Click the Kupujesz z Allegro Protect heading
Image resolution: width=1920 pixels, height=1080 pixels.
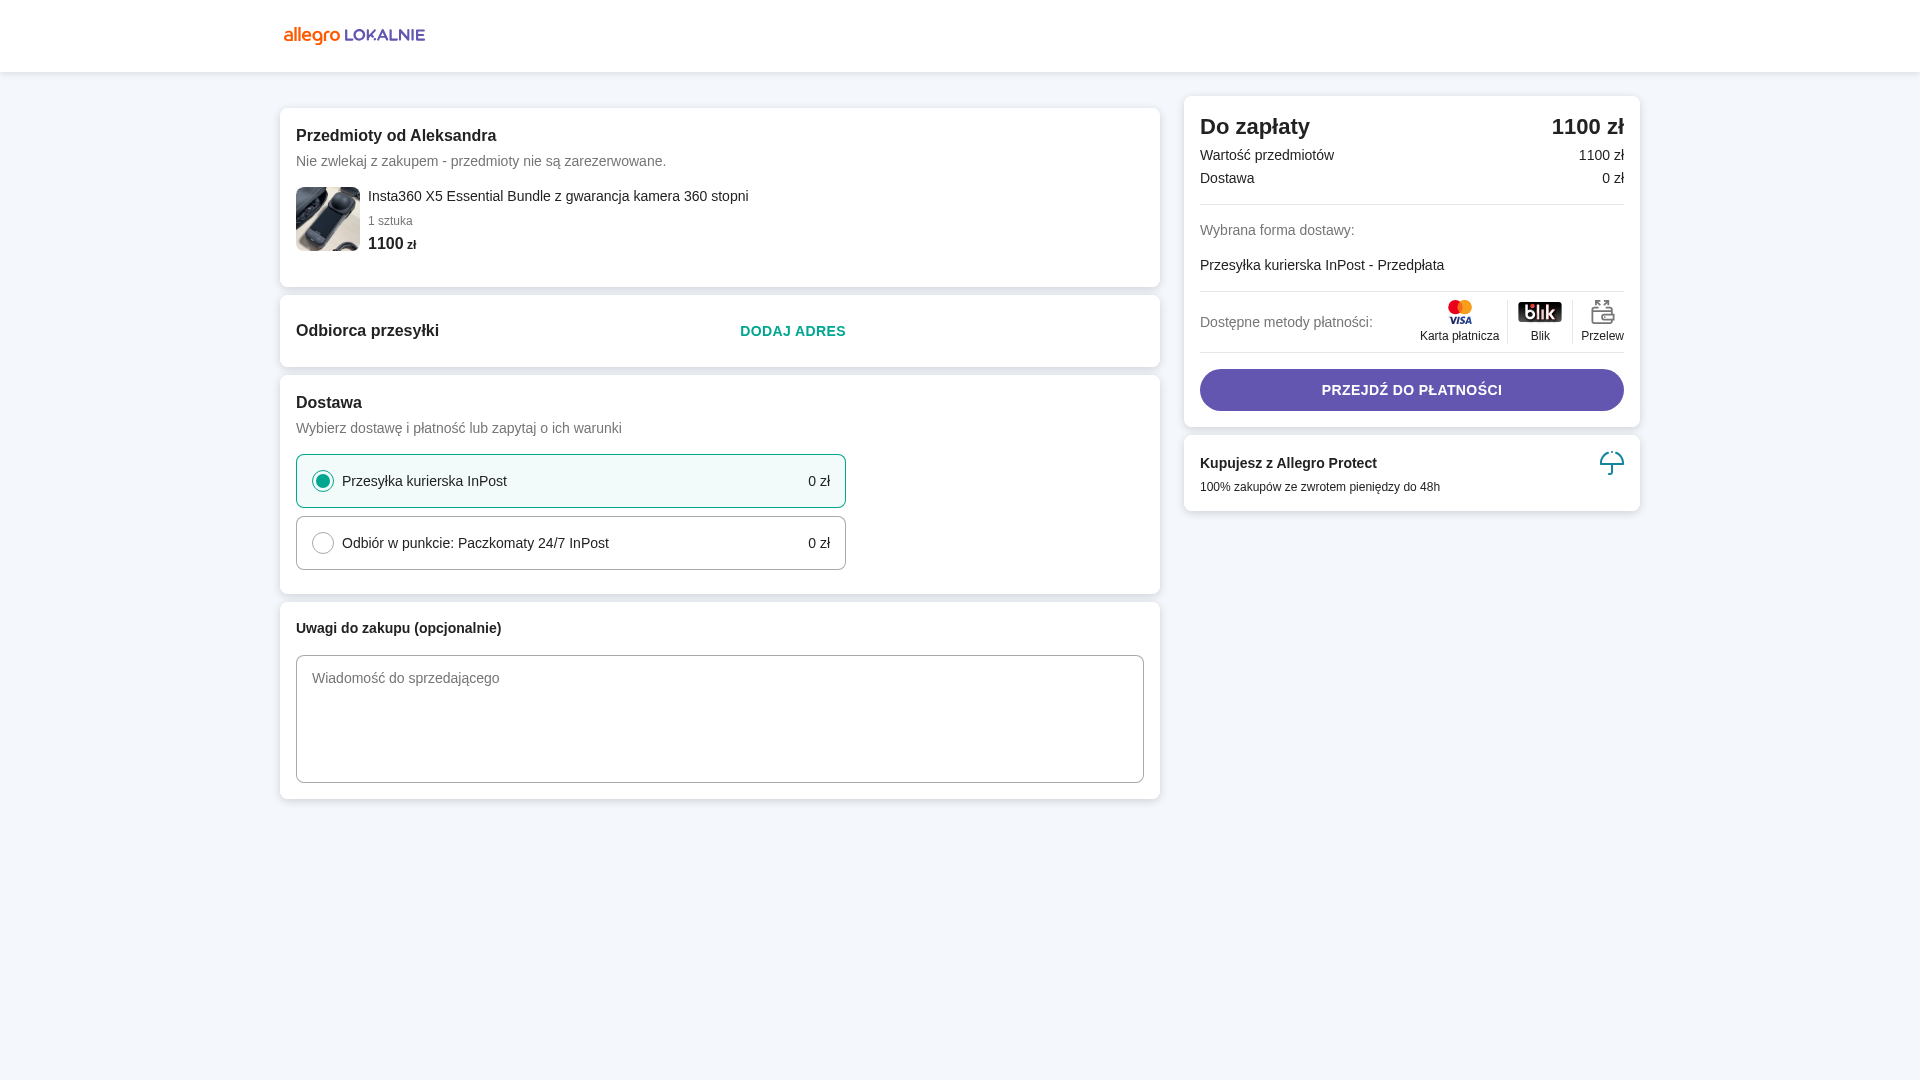pyautogui.click(x=1288, y=463)
